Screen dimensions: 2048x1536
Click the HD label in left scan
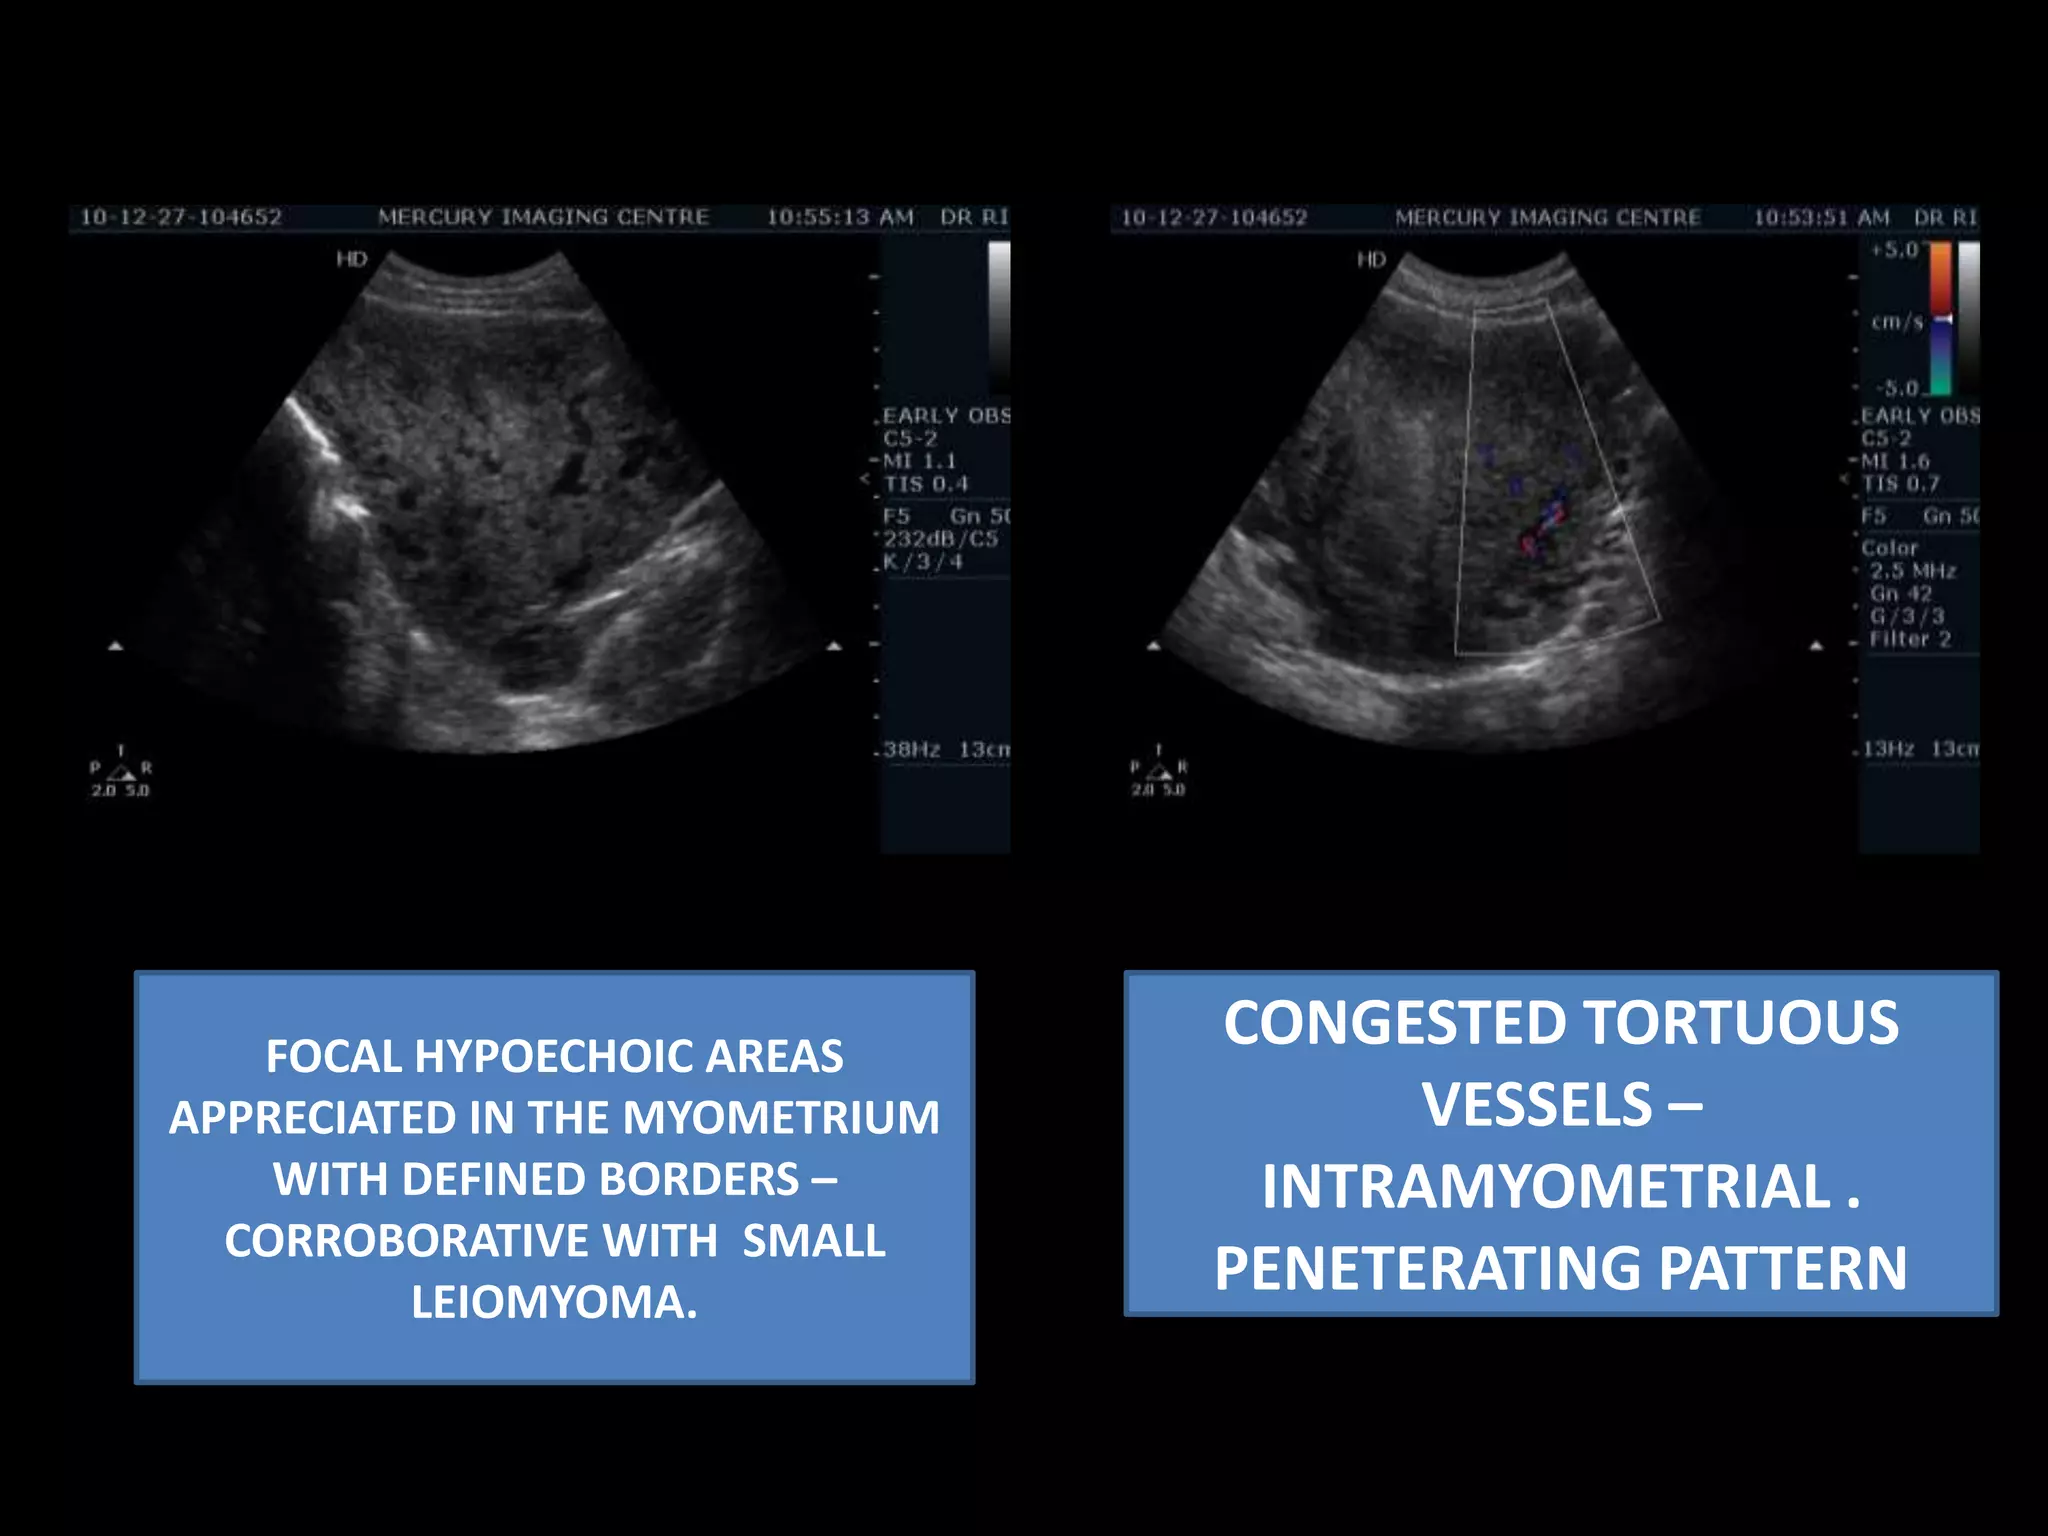point(352,259)
